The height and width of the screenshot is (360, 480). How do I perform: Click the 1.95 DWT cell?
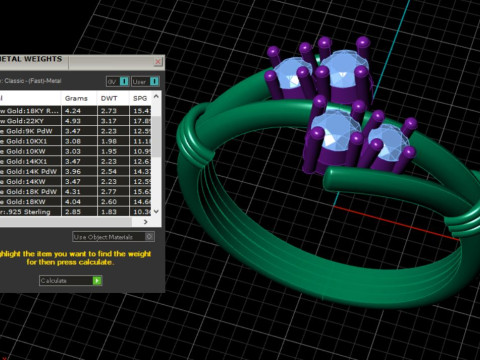click(113, 151)
